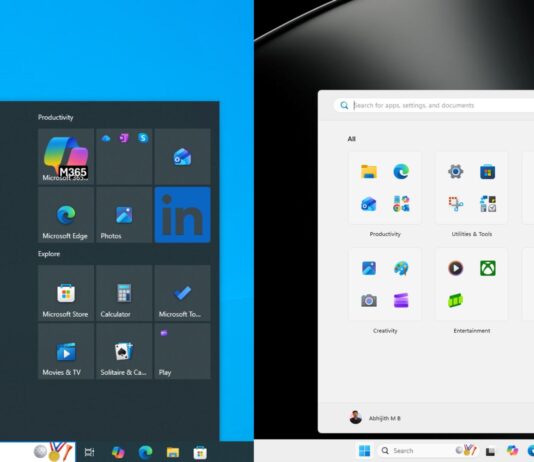Screen dimensions: 534x462
Task: Open Photos in Creativity category
Action: point(369,268)
